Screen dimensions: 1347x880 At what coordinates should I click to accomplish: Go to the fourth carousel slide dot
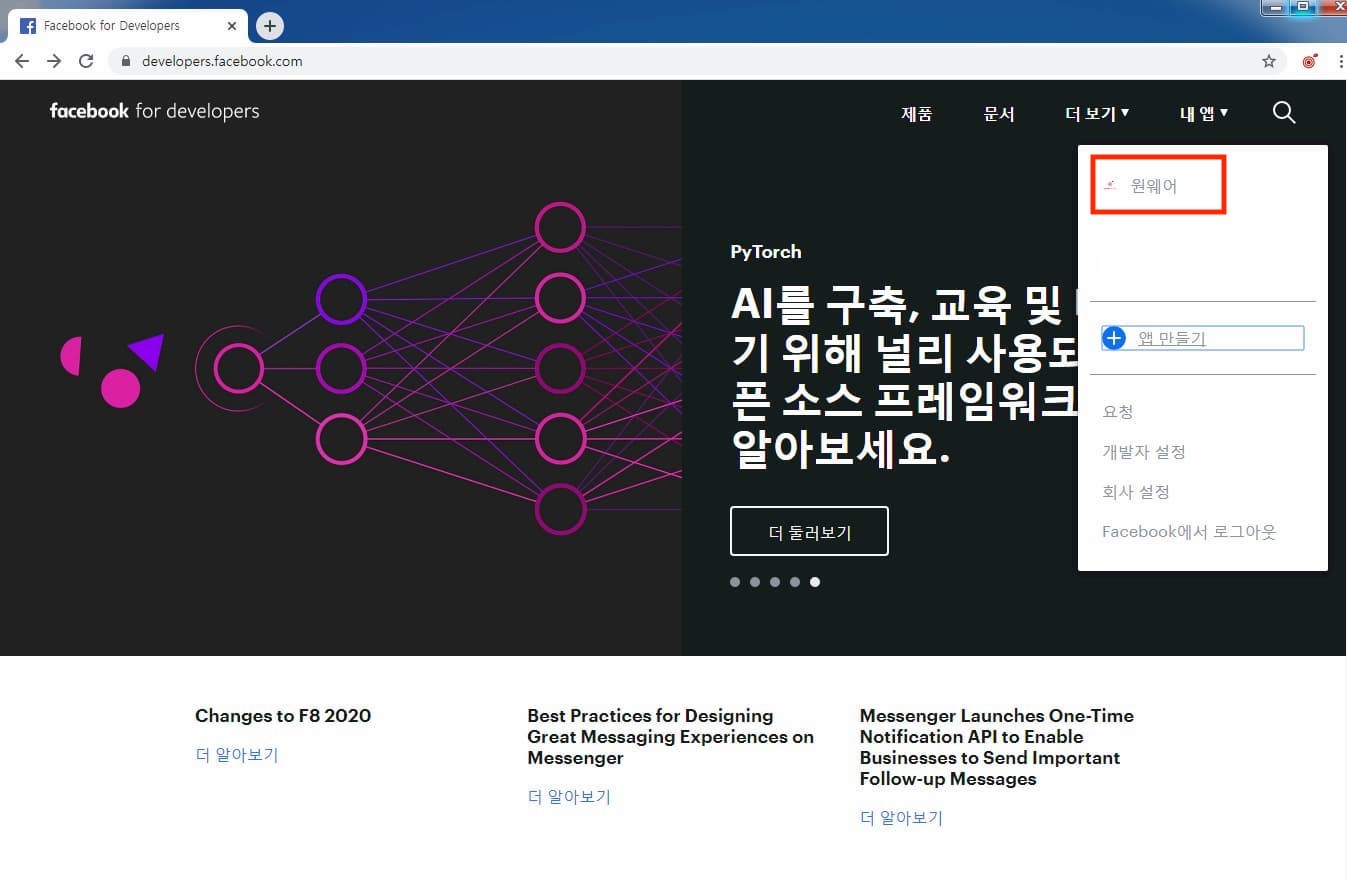tap(795, 582)
